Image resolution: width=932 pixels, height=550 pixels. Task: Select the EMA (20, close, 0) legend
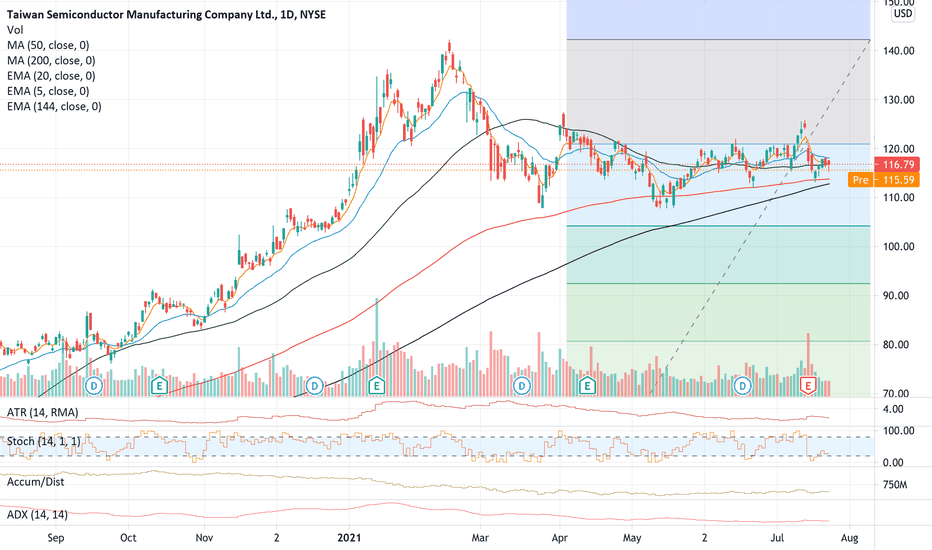[51, 76]
